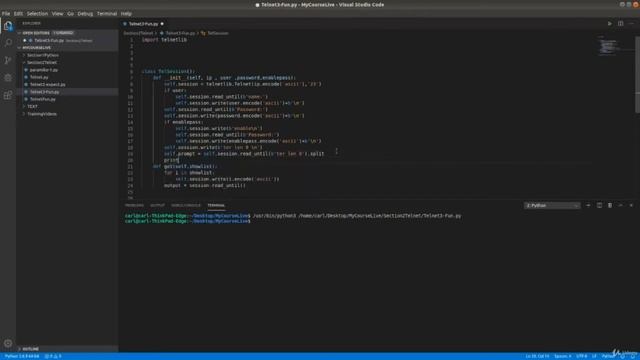Screen dimensions: 640x360
Task: Open the Edit menu
Action: (18, 13)
